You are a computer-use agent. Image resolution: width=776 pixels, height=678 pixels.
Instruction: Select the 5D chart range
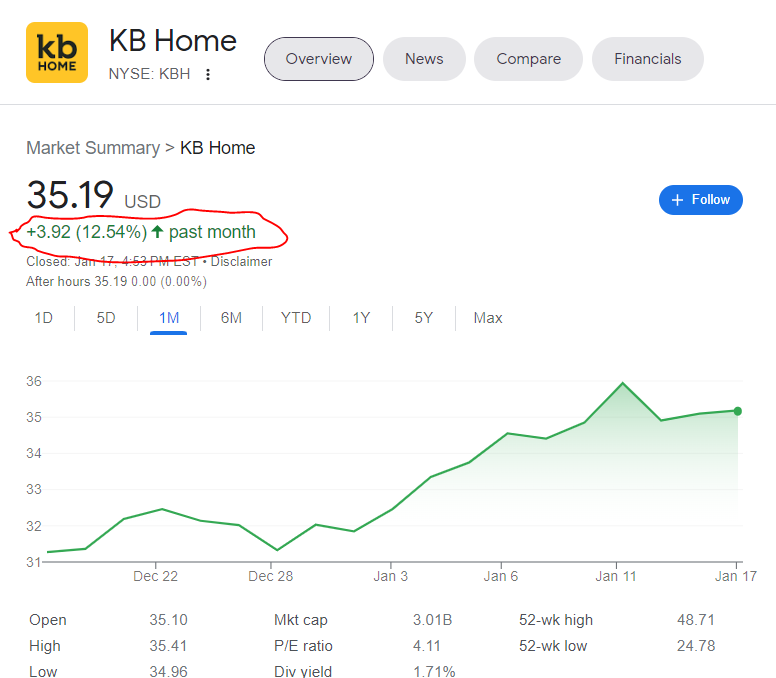click(106, 318)
